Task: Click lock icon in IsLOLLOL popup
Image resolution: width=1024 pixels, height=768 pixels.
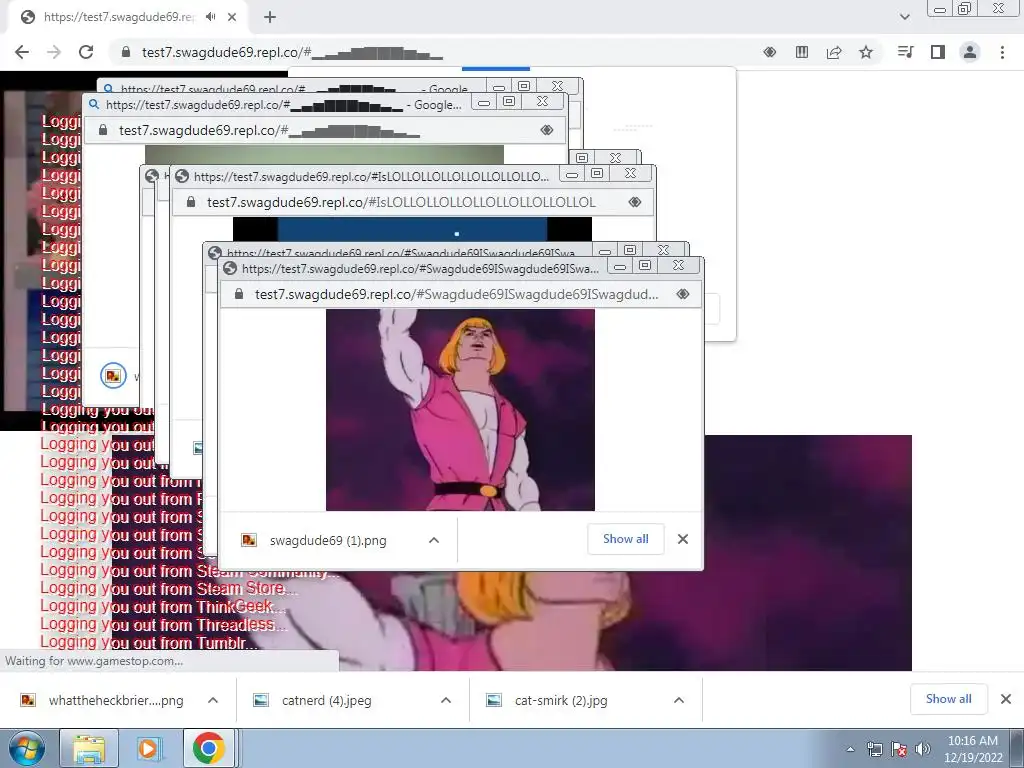Action: (x=191, y=202)
